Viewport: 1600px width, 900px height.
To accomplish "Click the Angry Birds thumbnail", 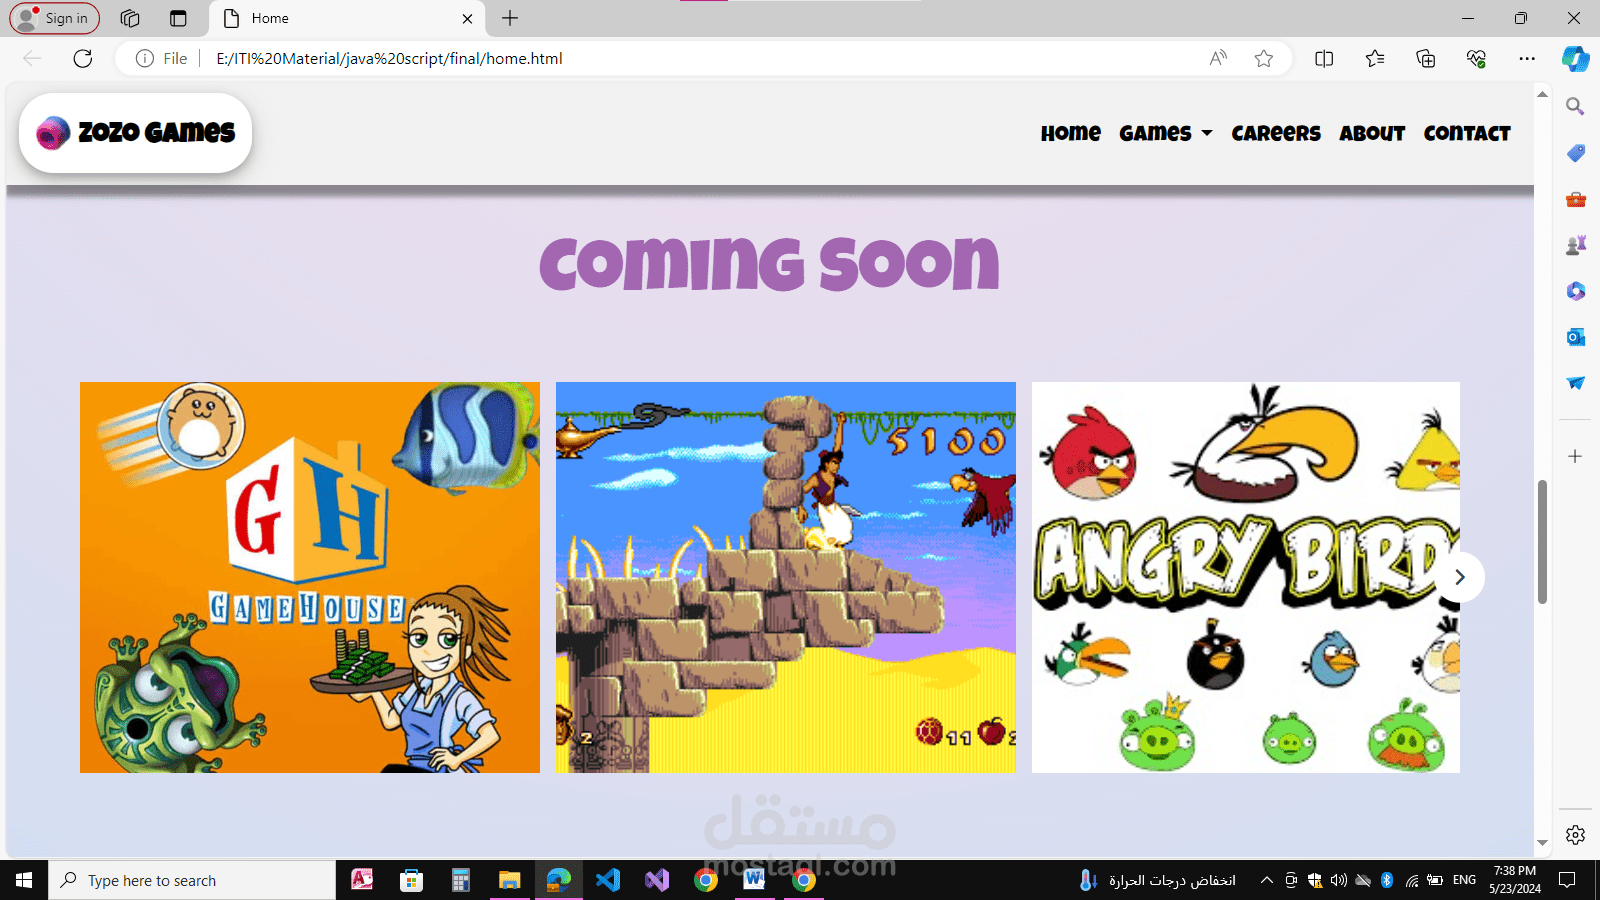I will click(1246, 577).
